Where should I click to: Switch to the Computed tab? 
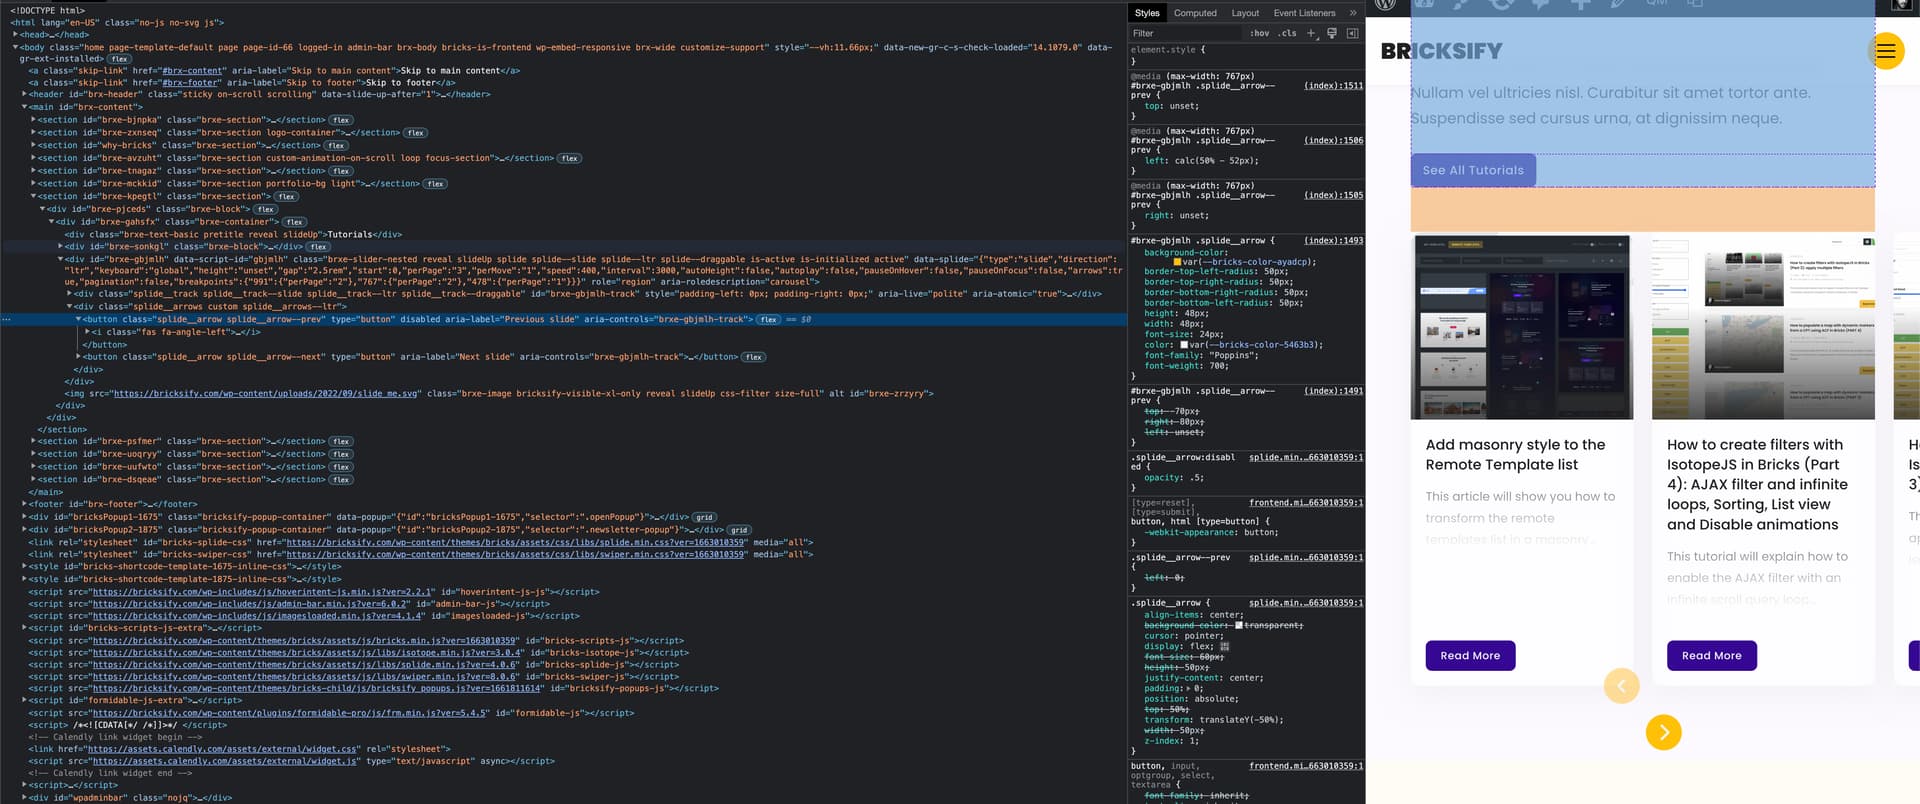tap(1195, 13)
